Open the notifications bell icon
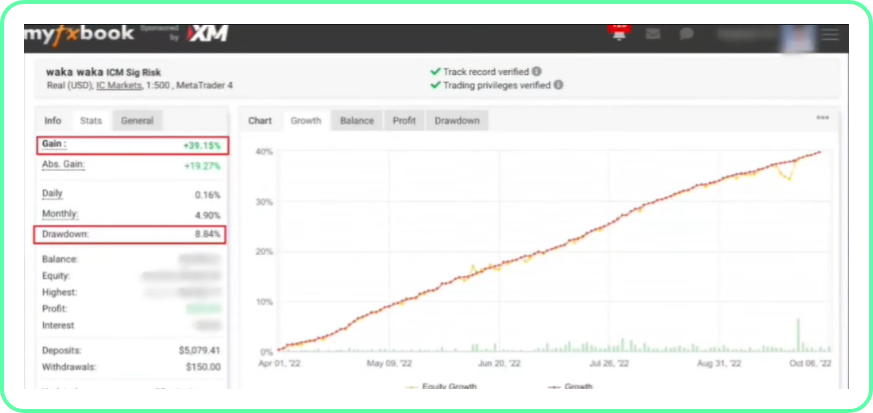The height and width of the screenshot is (413, 873). (620, 33)
